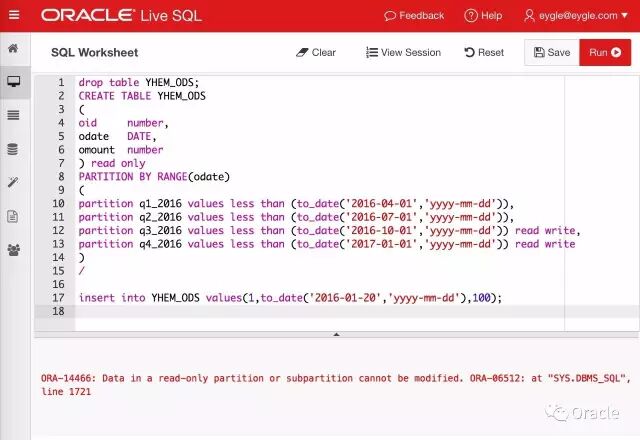Clear the worksheet with Clear button
Viewport: 640px width, 440px height.
316,52
